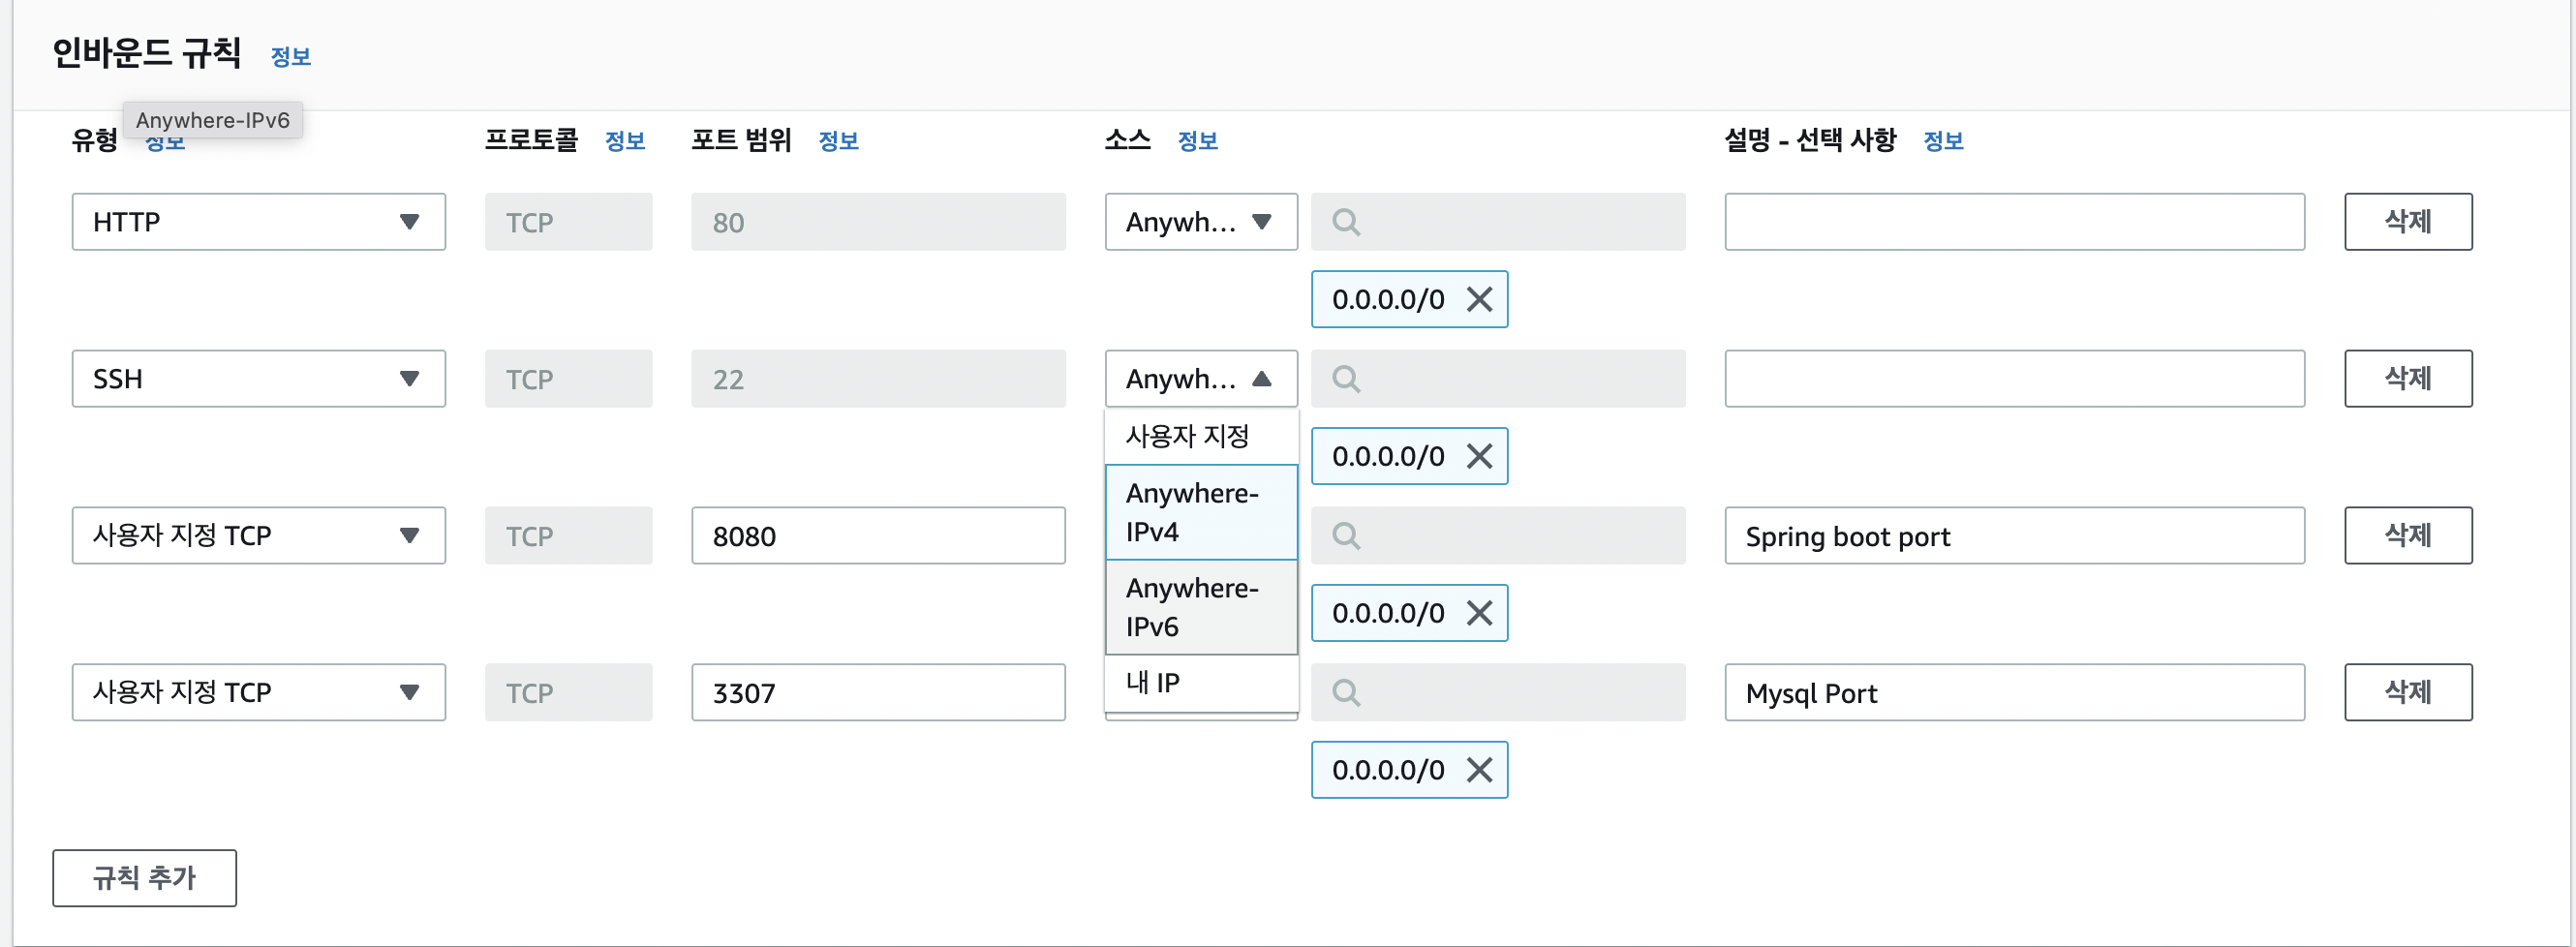Open the HTTP type dropdown

258,222
